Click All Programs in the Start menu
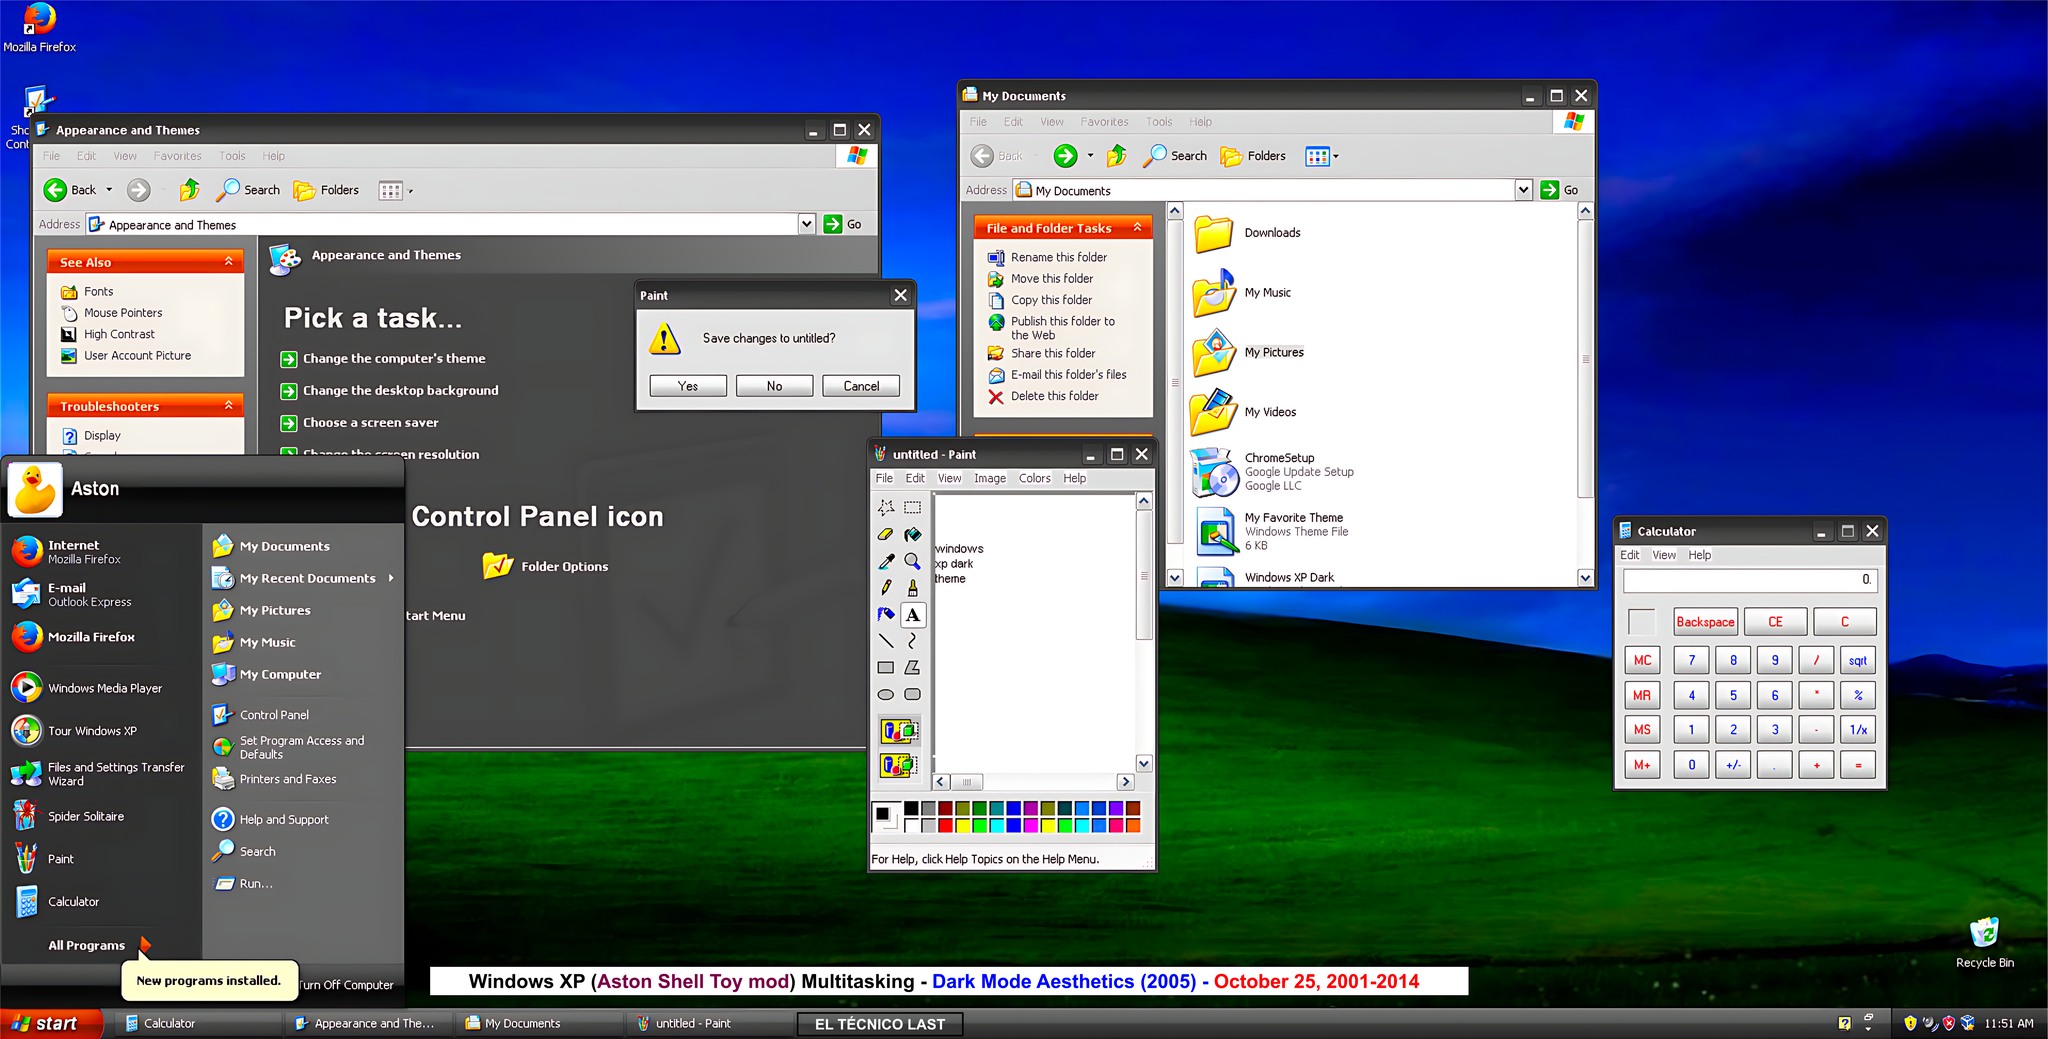 [x=99, y=945]
